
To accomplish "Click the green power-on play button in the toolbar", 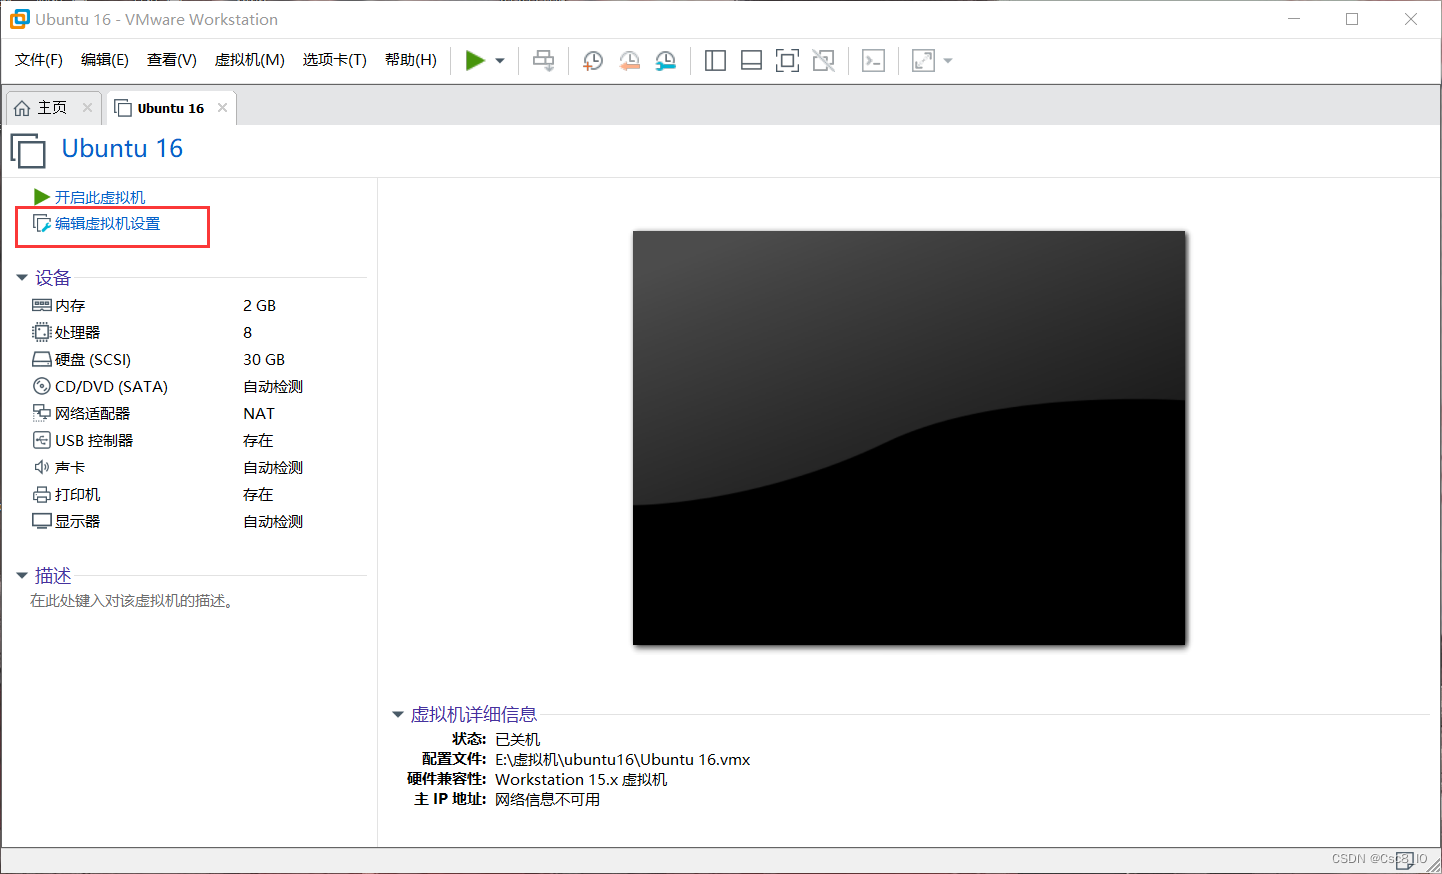I will (475, 61).
